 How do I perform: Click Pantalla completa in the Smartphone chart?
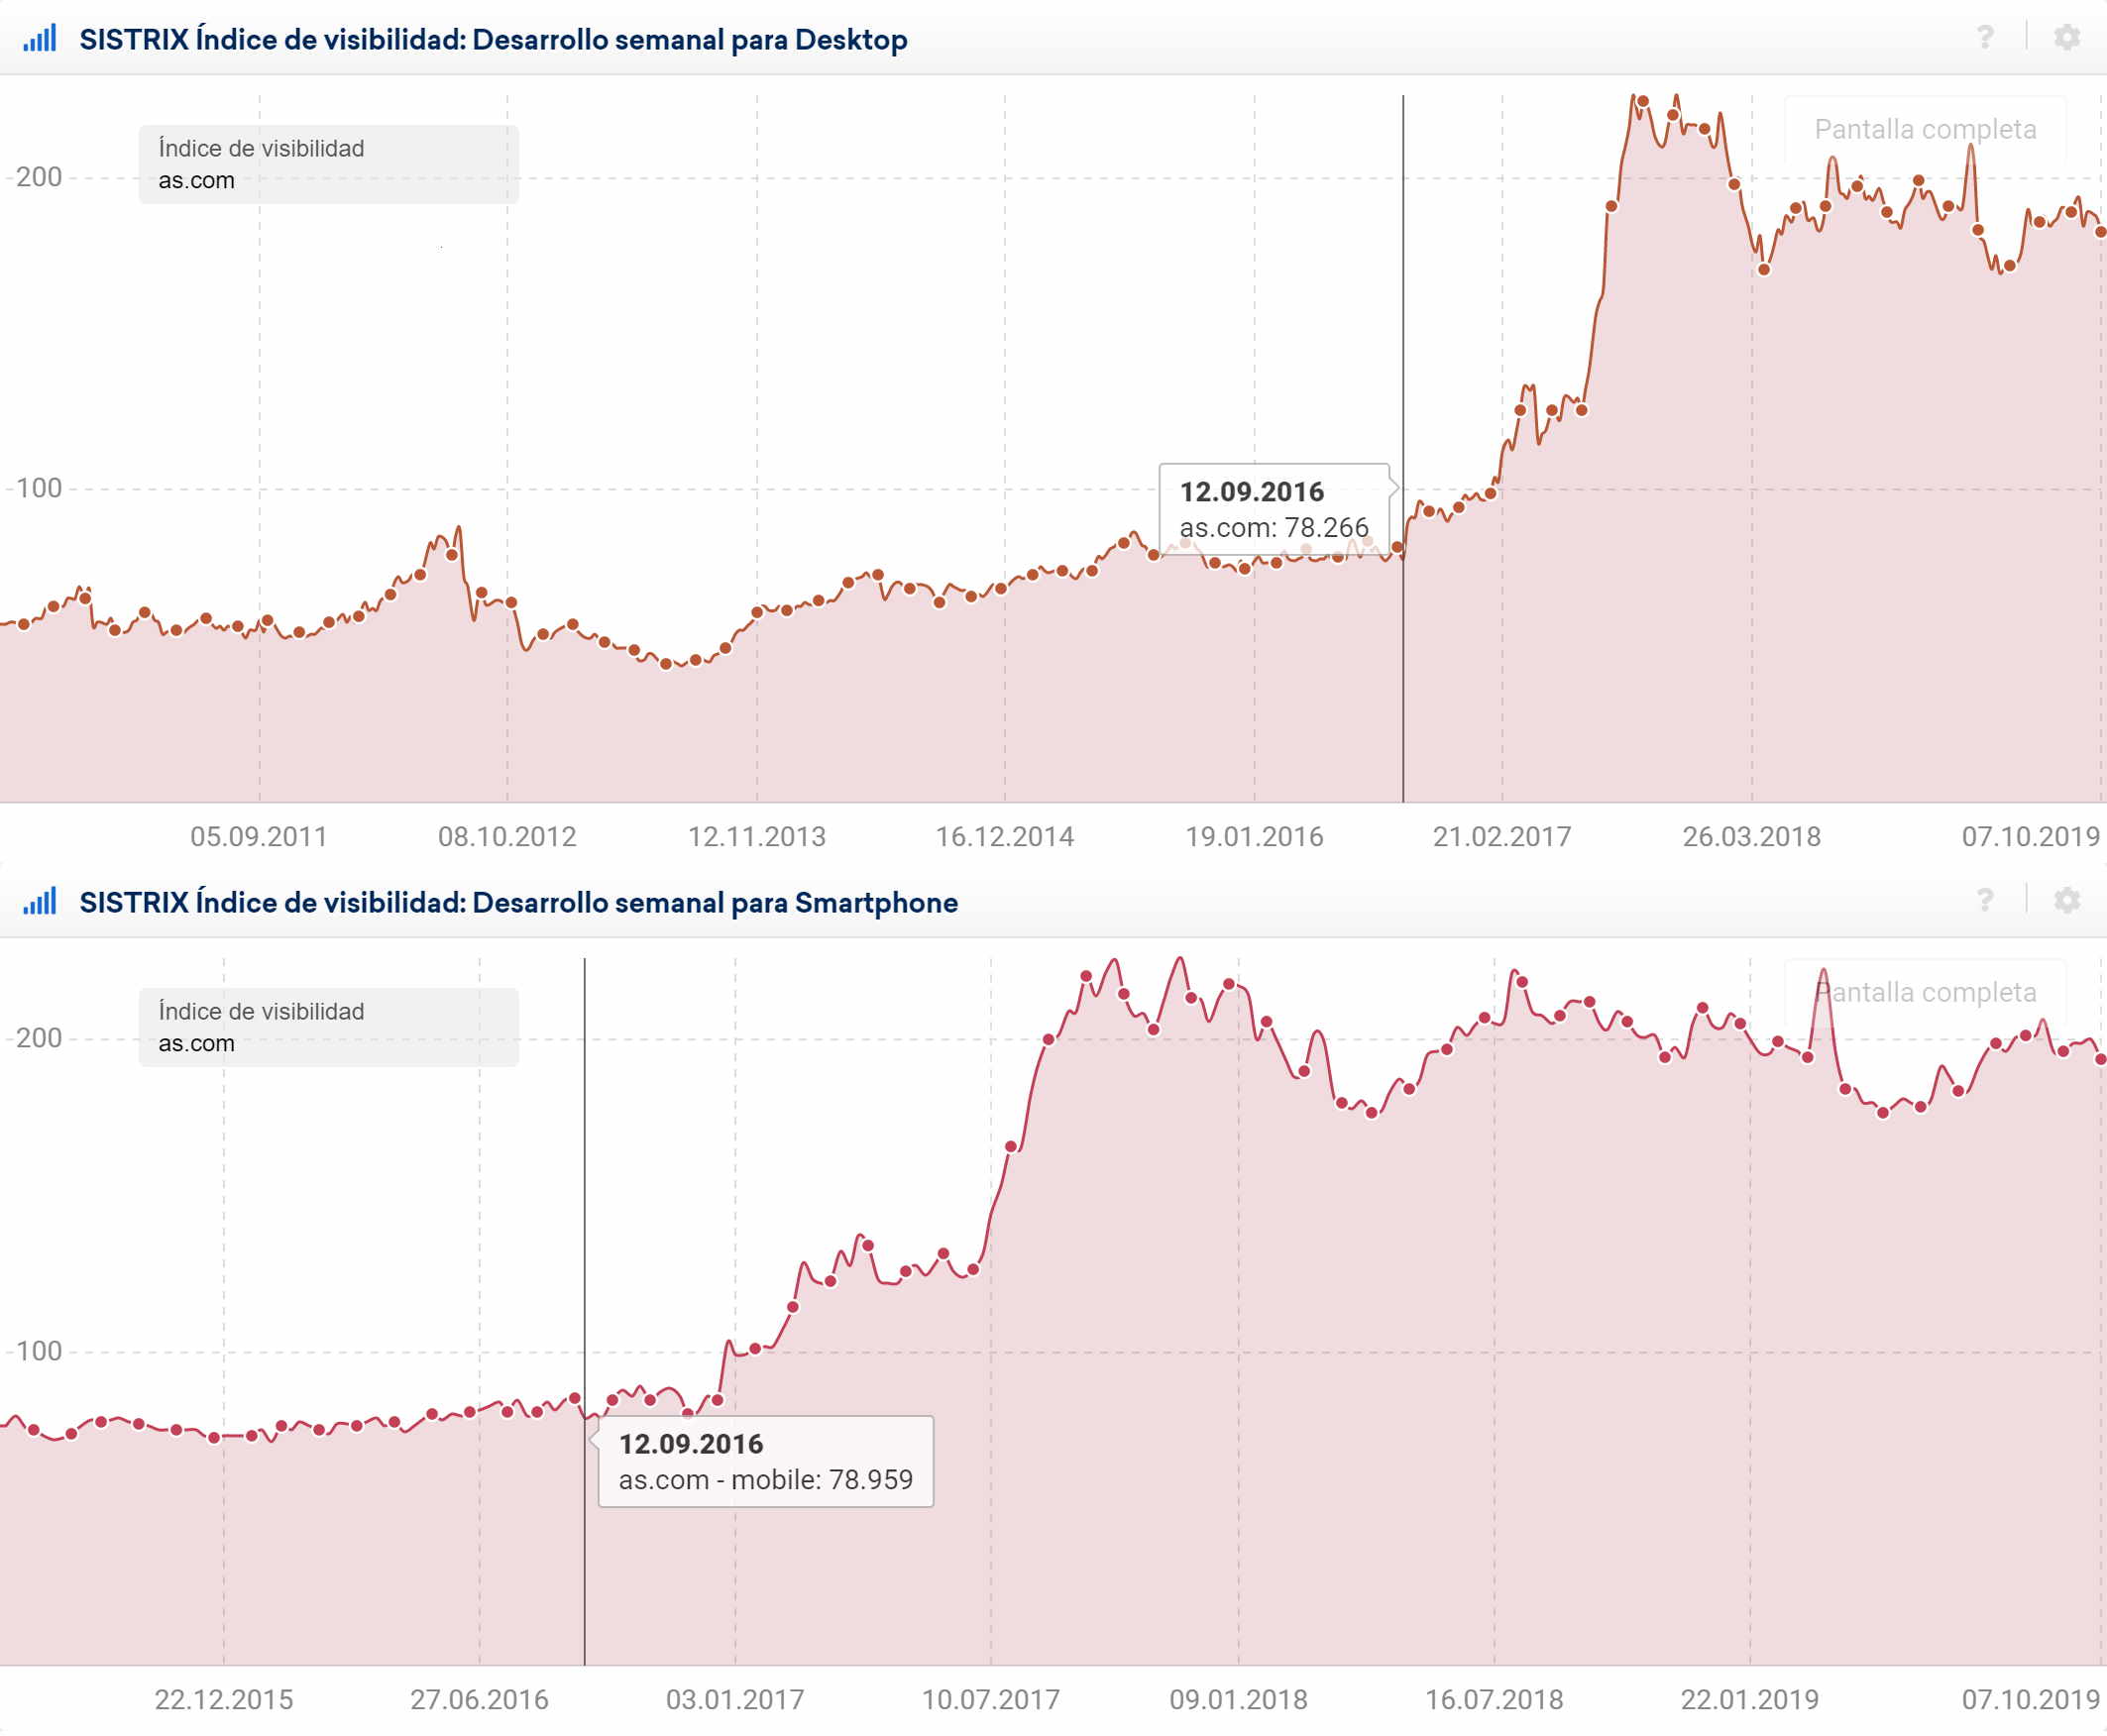(1924, 993)
